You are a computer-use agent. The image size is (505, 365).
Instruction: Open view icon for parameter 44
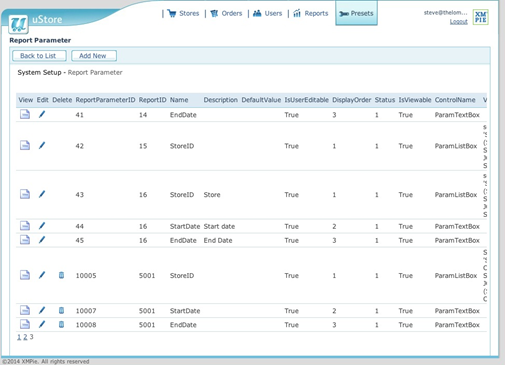tap(25, 226)
